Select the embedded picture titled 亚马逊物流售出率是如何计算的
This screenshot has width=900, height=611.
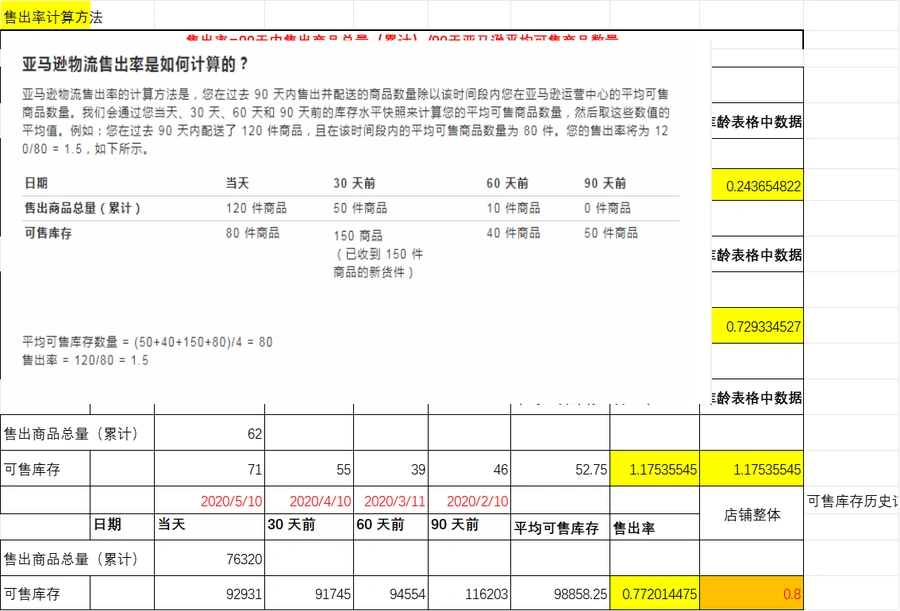355,221
